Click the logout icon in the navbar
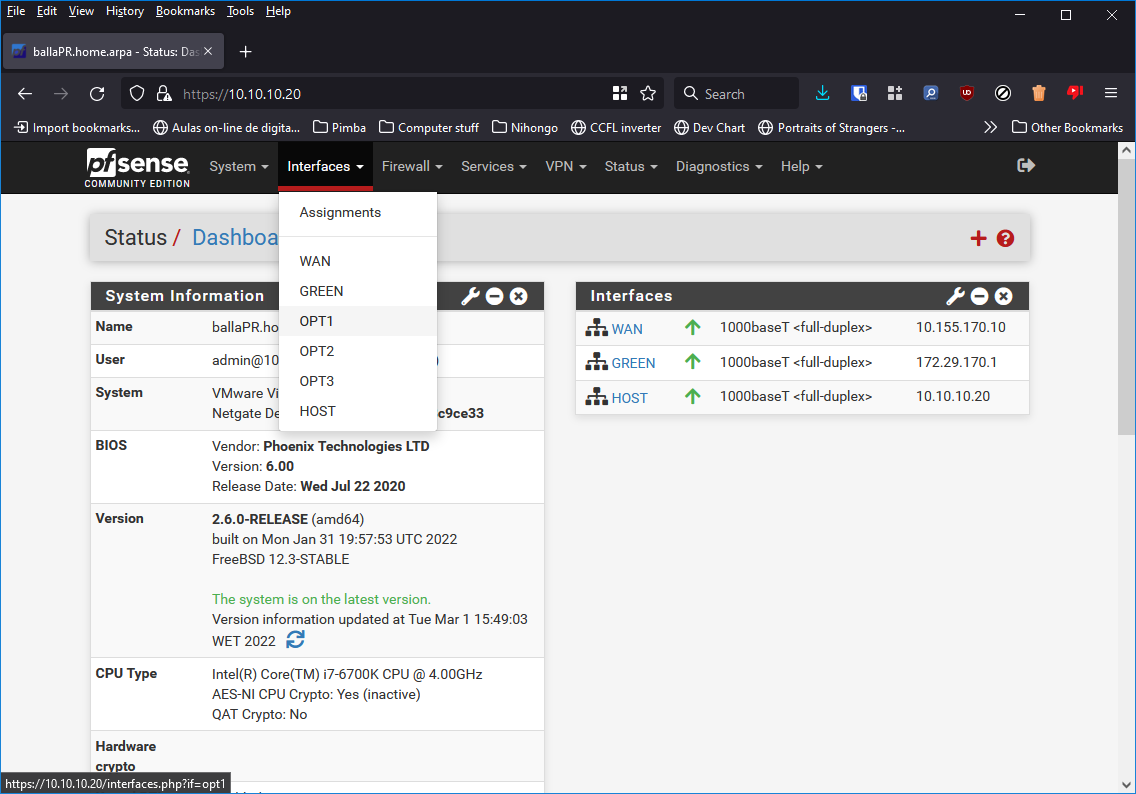Viewport: 1136px width, 794px height. click(x=1026, y=166)
